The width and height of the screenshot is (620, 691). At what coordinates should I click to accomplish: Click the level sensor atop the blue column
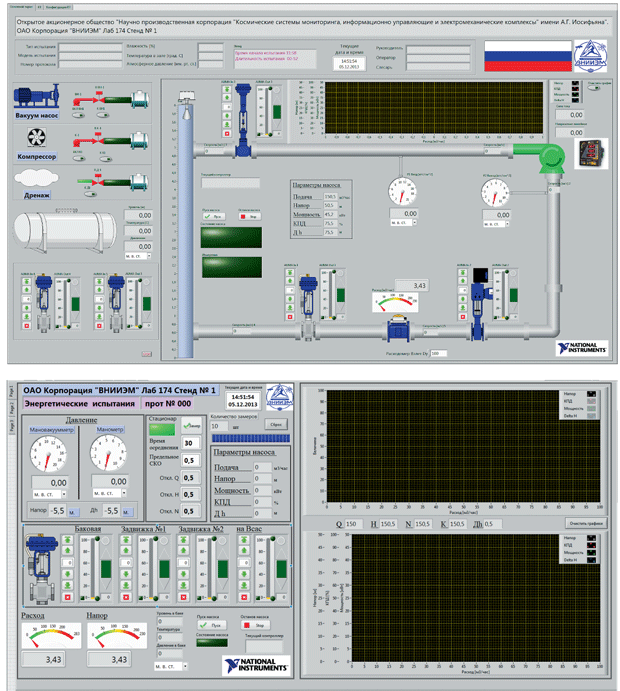pos(187,104)
